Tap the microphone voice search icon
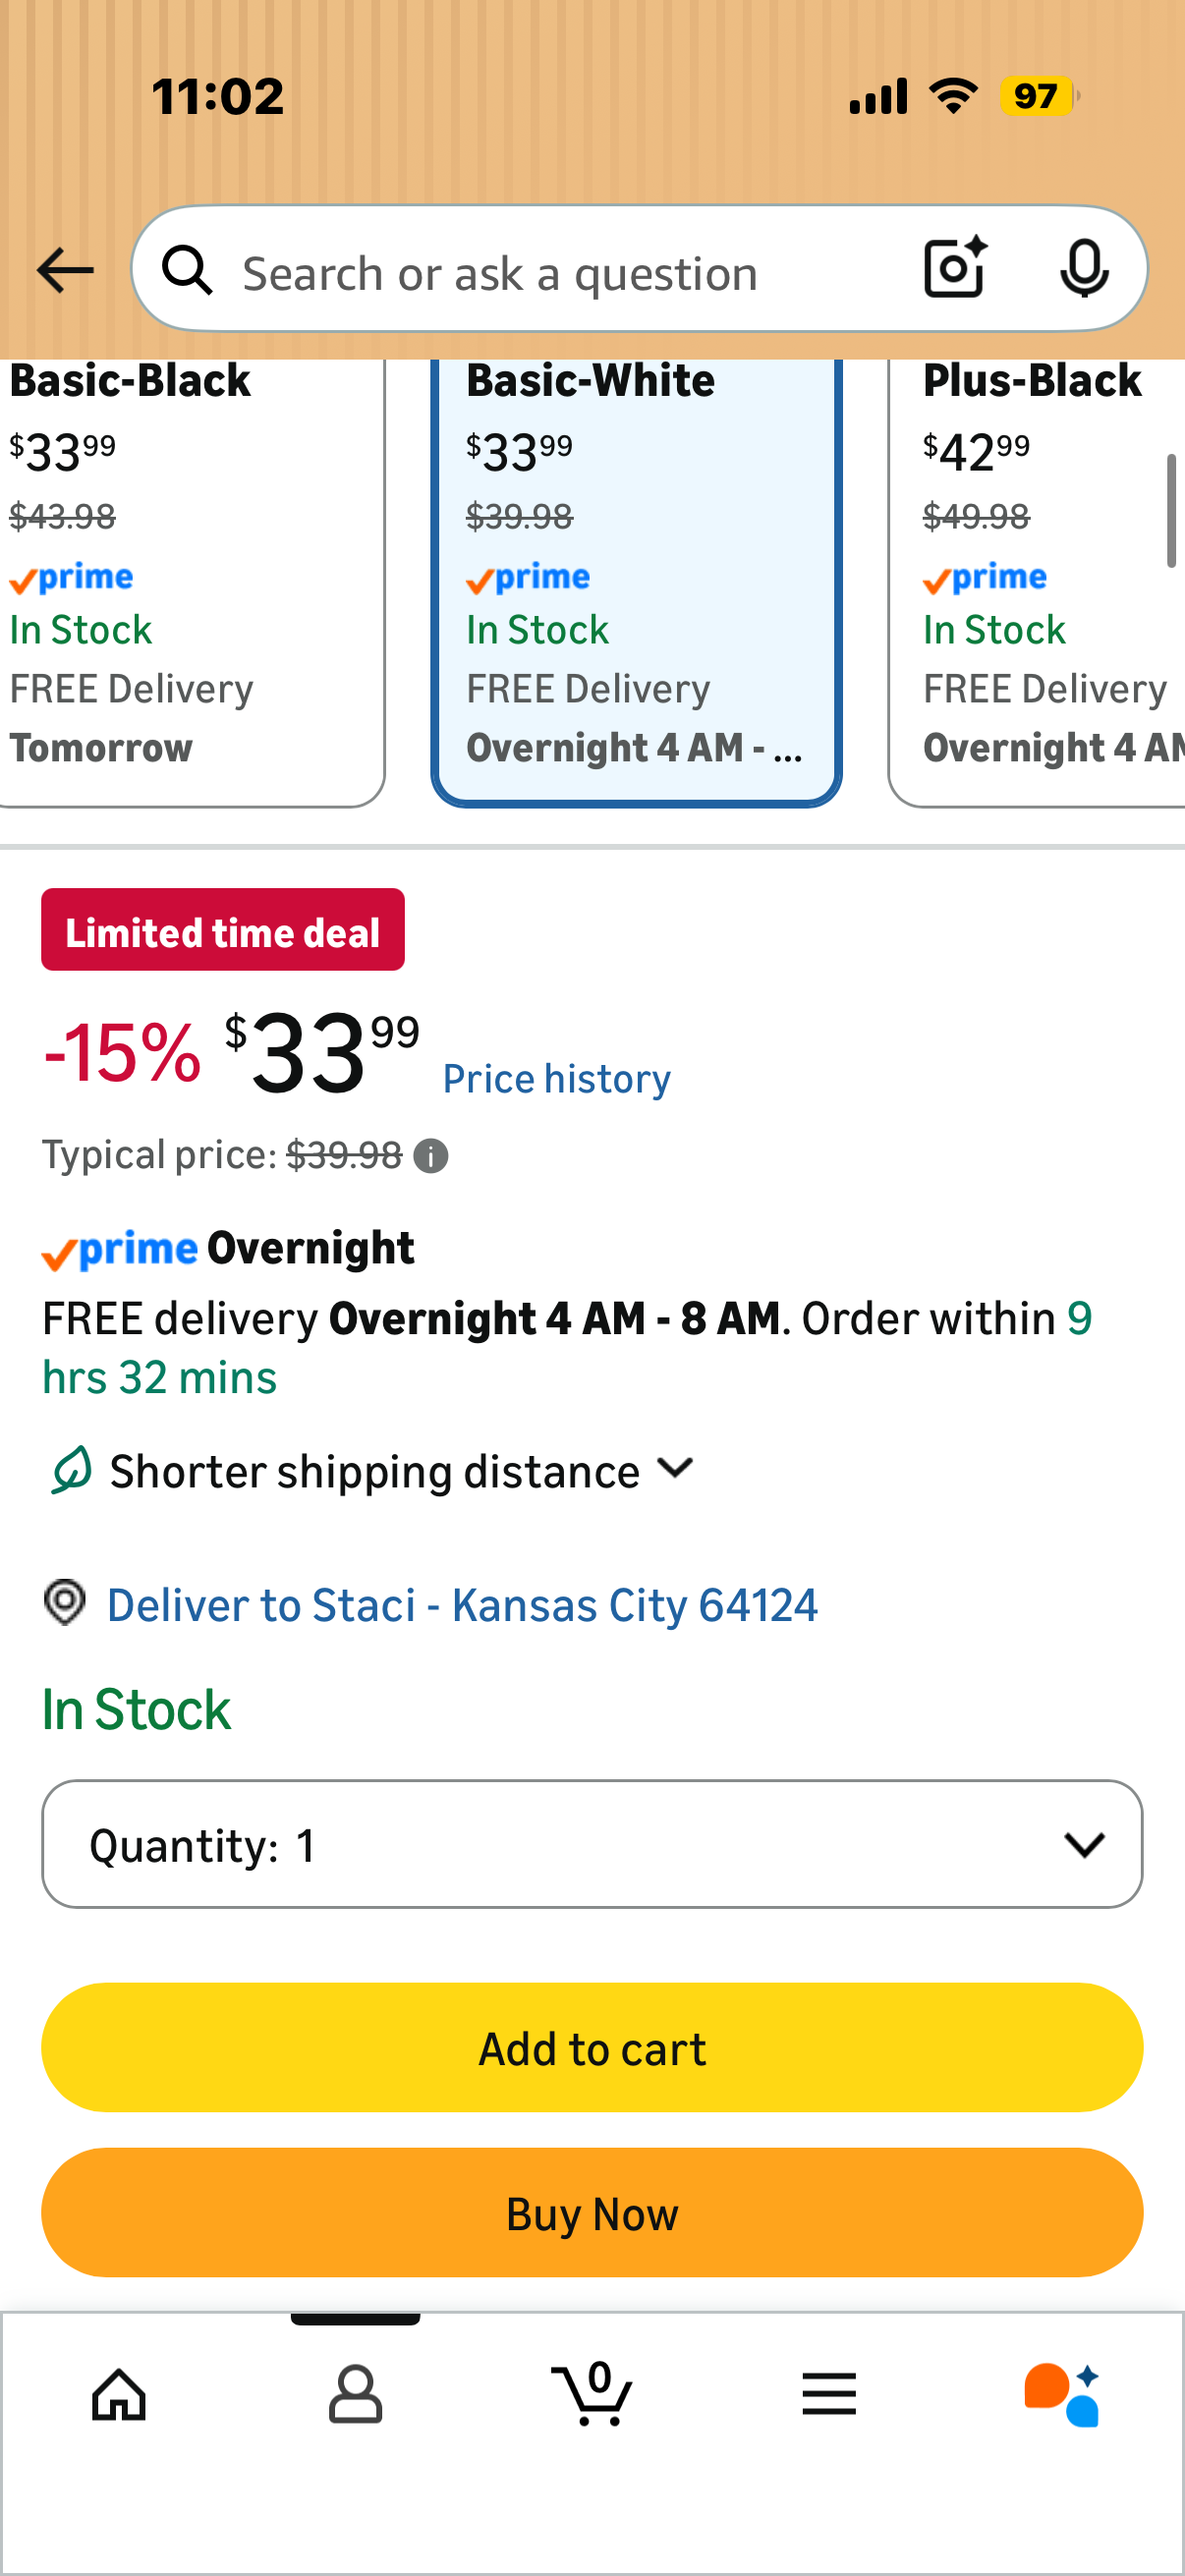Screen dimensions: 1185x2576 point(1084,269)
